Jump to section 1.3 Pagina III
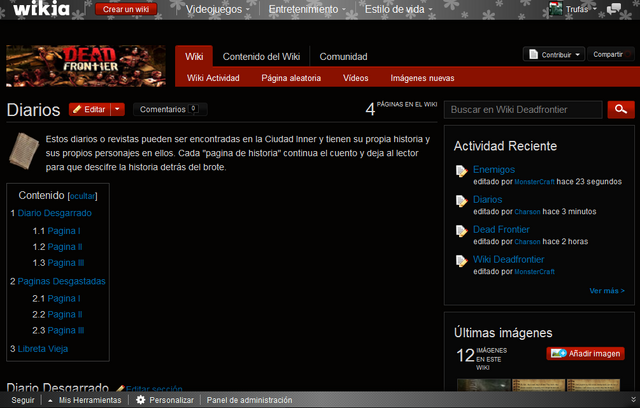The image size is (640, 408). (x=66, y=263)
